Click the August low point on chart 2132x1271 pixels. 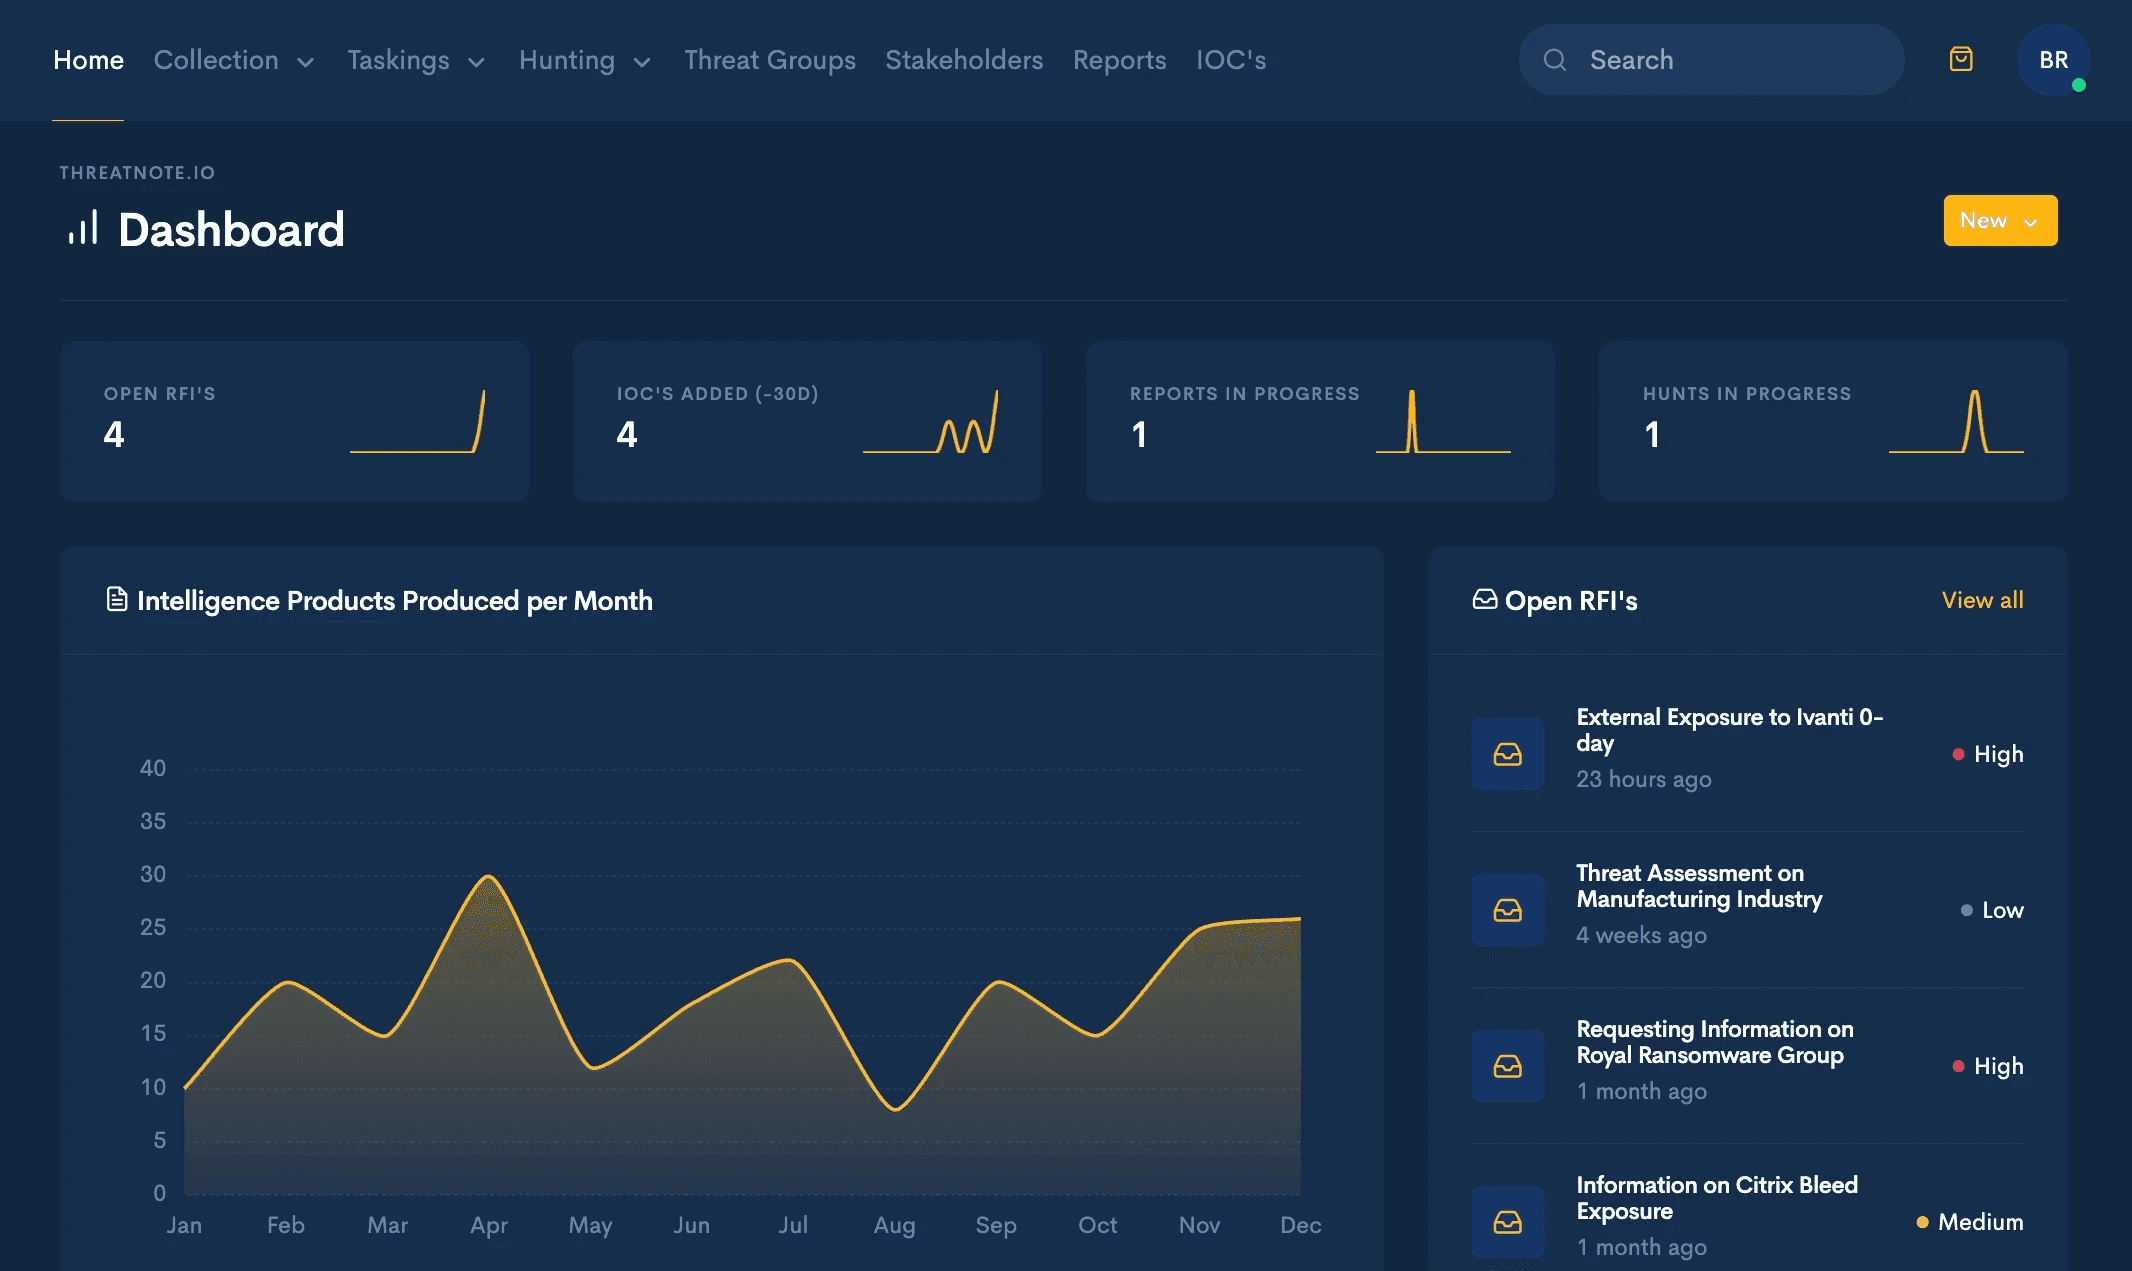tap(895, 1108)
